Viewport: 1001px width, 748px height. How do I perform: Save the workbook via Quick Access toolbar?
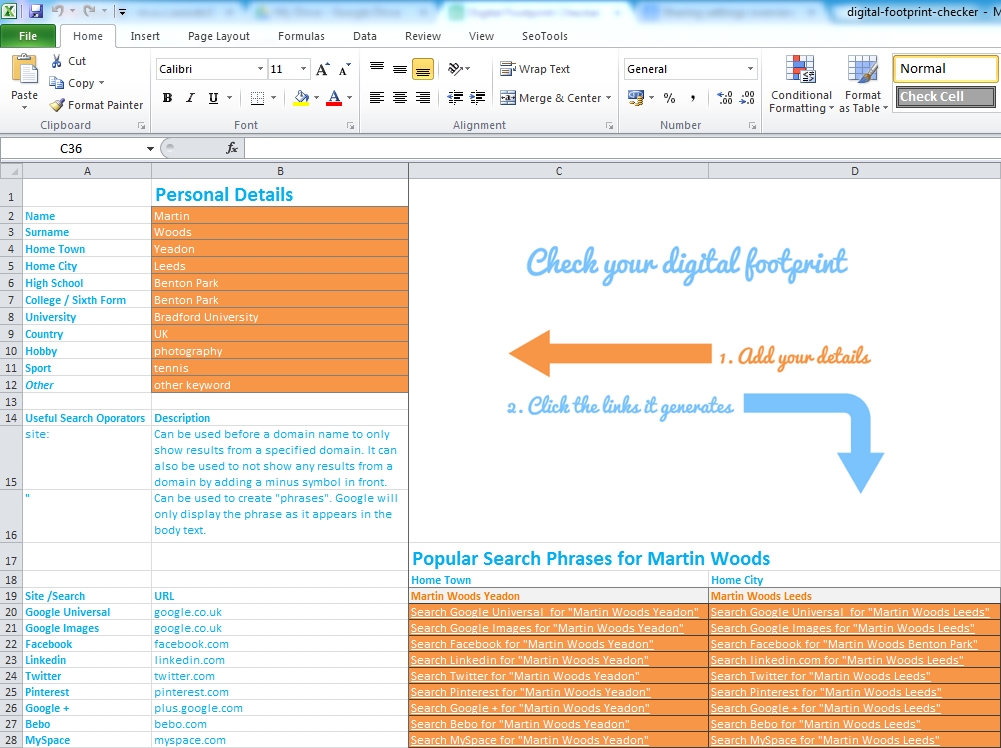[36, 11]
